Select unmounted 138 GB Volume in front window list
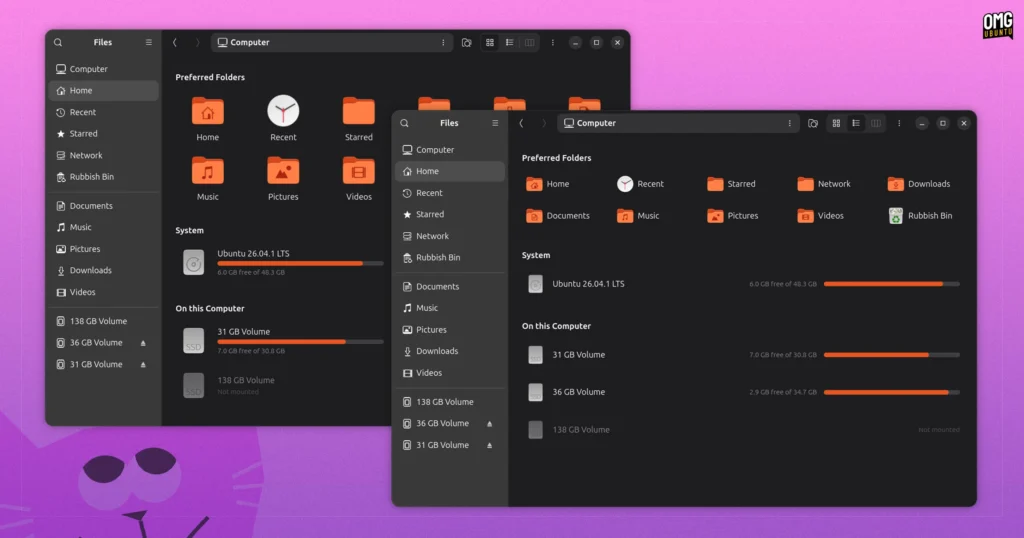This screenshot has width=1024, height=538. tap(743, 430)
